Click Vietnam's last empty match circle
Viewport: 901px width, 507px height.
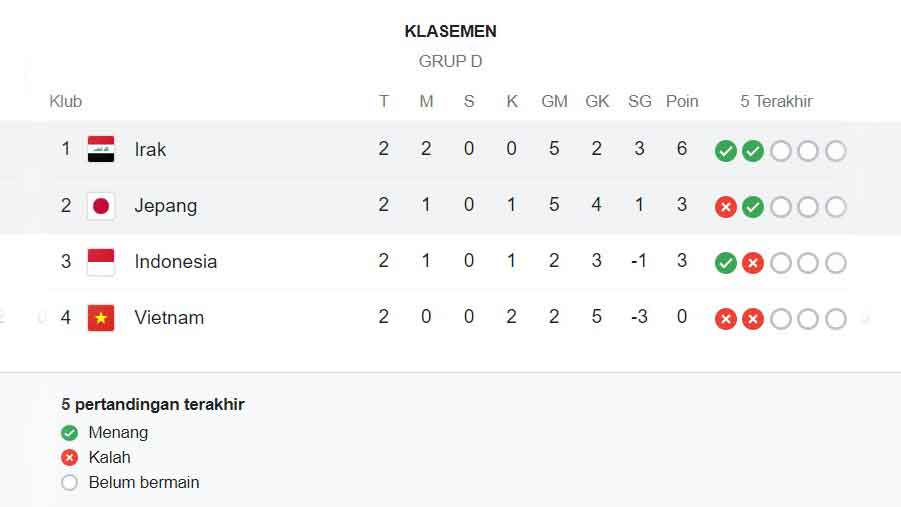(836, 319)
